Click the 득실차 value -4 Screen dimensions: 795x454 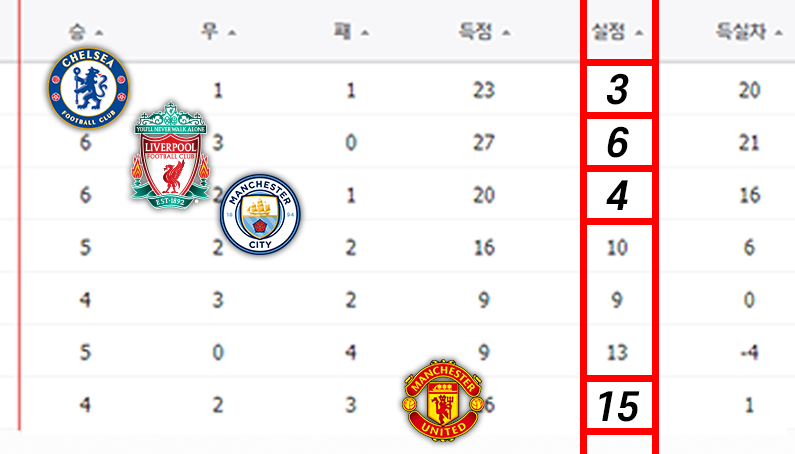pos(748,352)
